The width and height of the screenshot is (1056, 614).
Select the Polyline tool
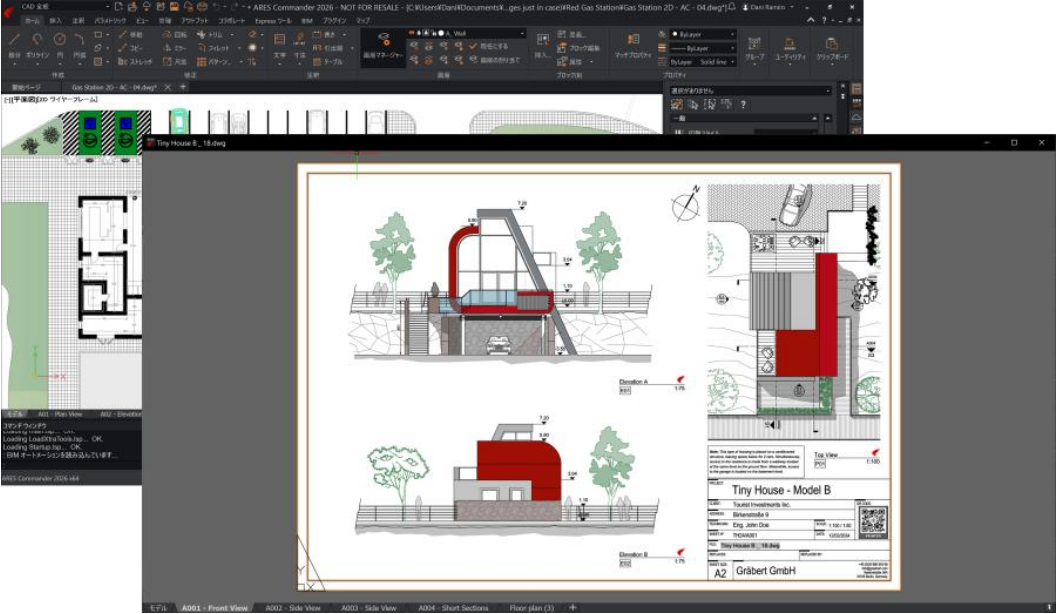click(x=38, y=42)
